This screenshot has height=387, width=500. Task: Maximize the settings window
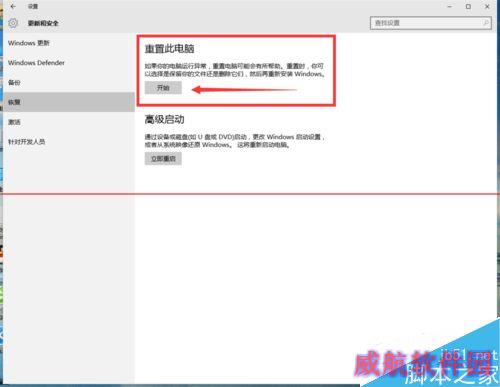click(468, 6)
